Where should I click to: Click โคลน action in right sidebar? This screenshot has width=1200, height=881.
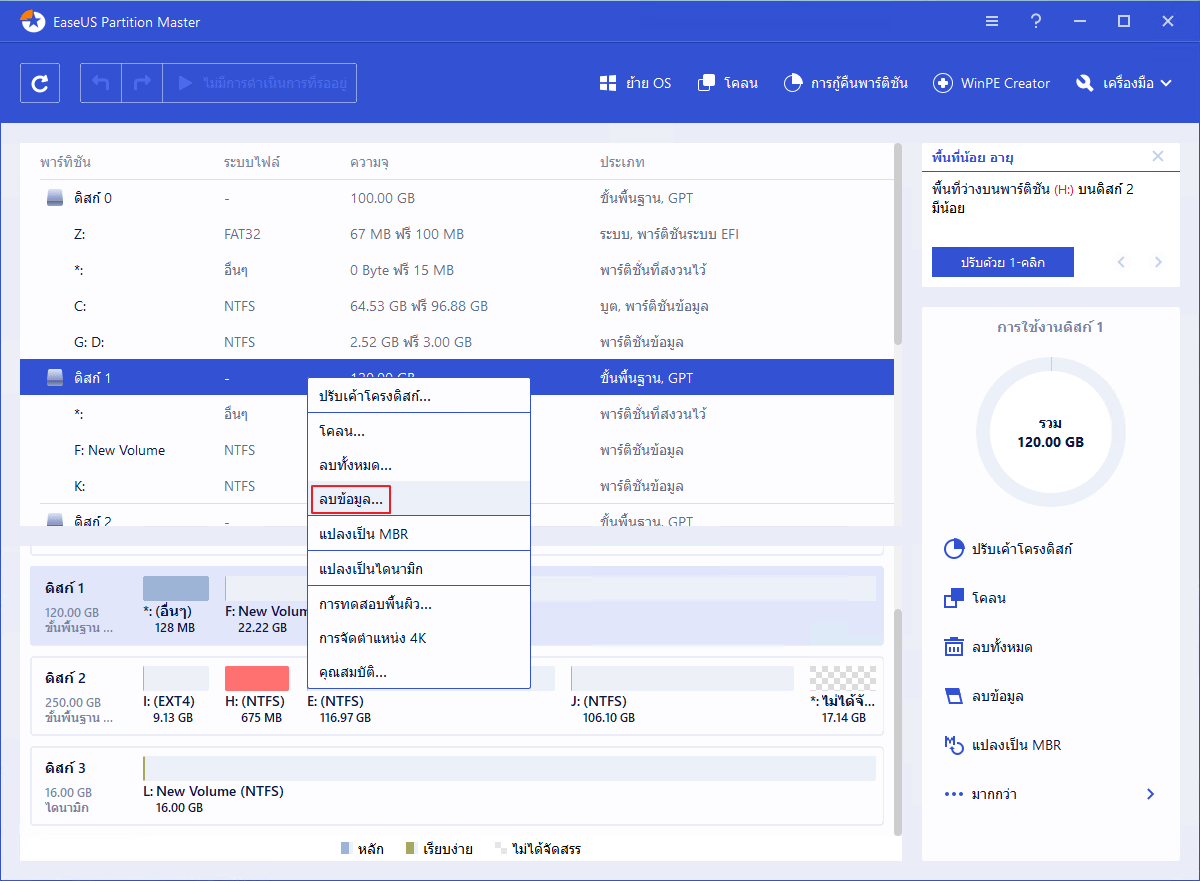[x=975, y=598]
